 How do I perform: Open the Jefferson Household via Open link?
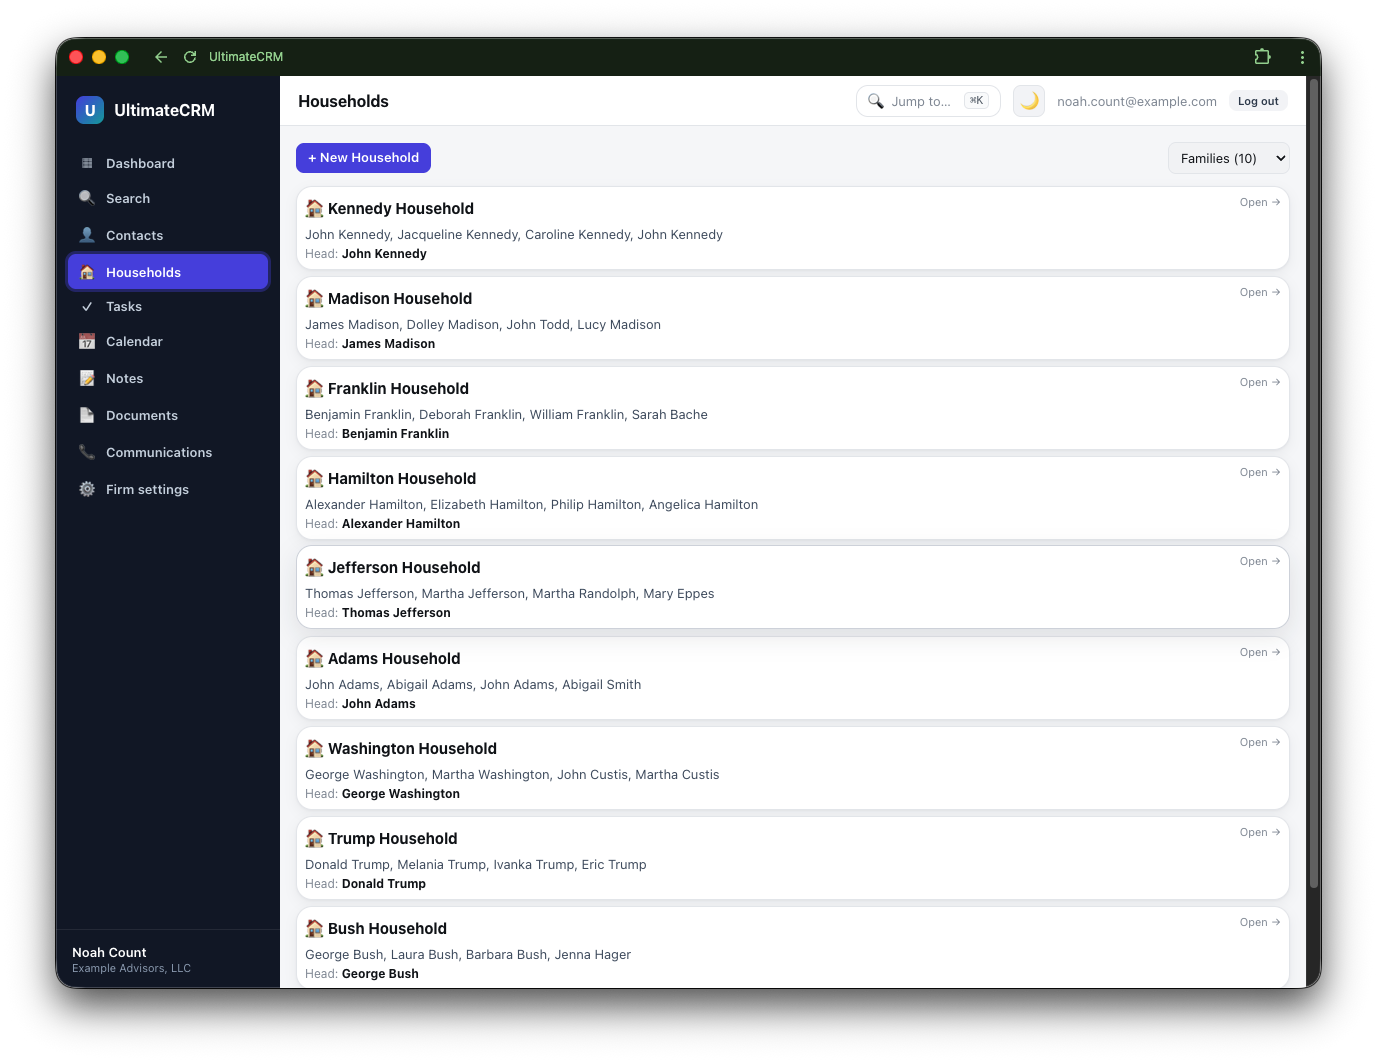1260,561
